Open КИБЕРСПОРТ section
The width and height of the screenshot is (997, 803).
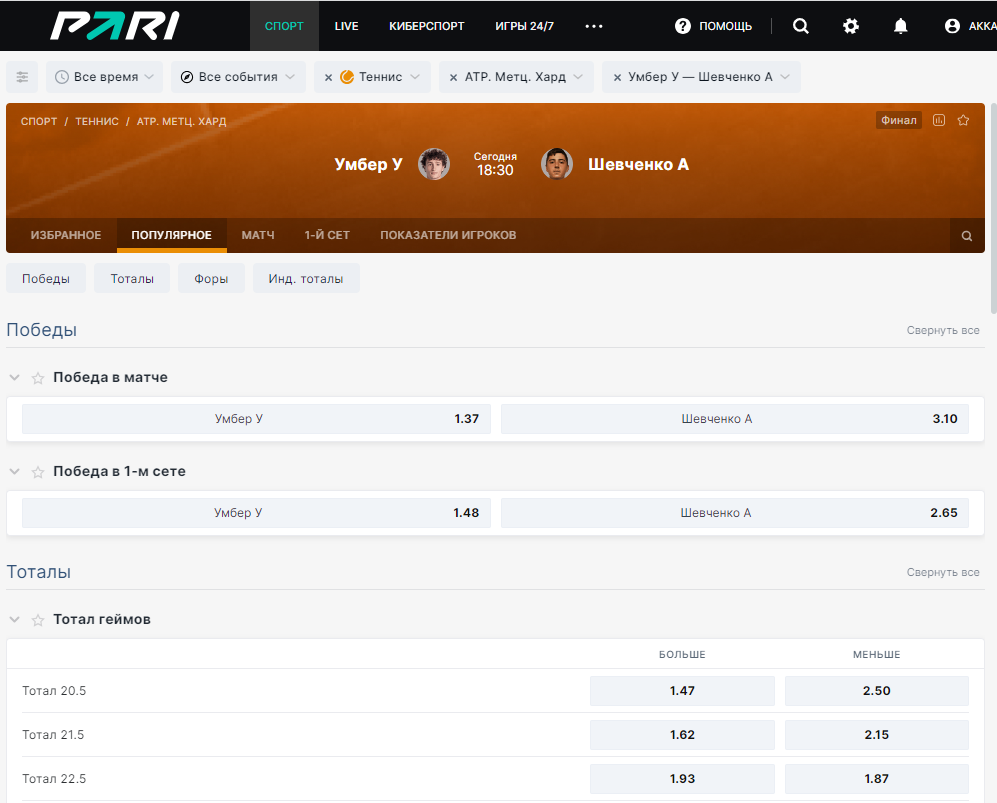coord(427,26)
